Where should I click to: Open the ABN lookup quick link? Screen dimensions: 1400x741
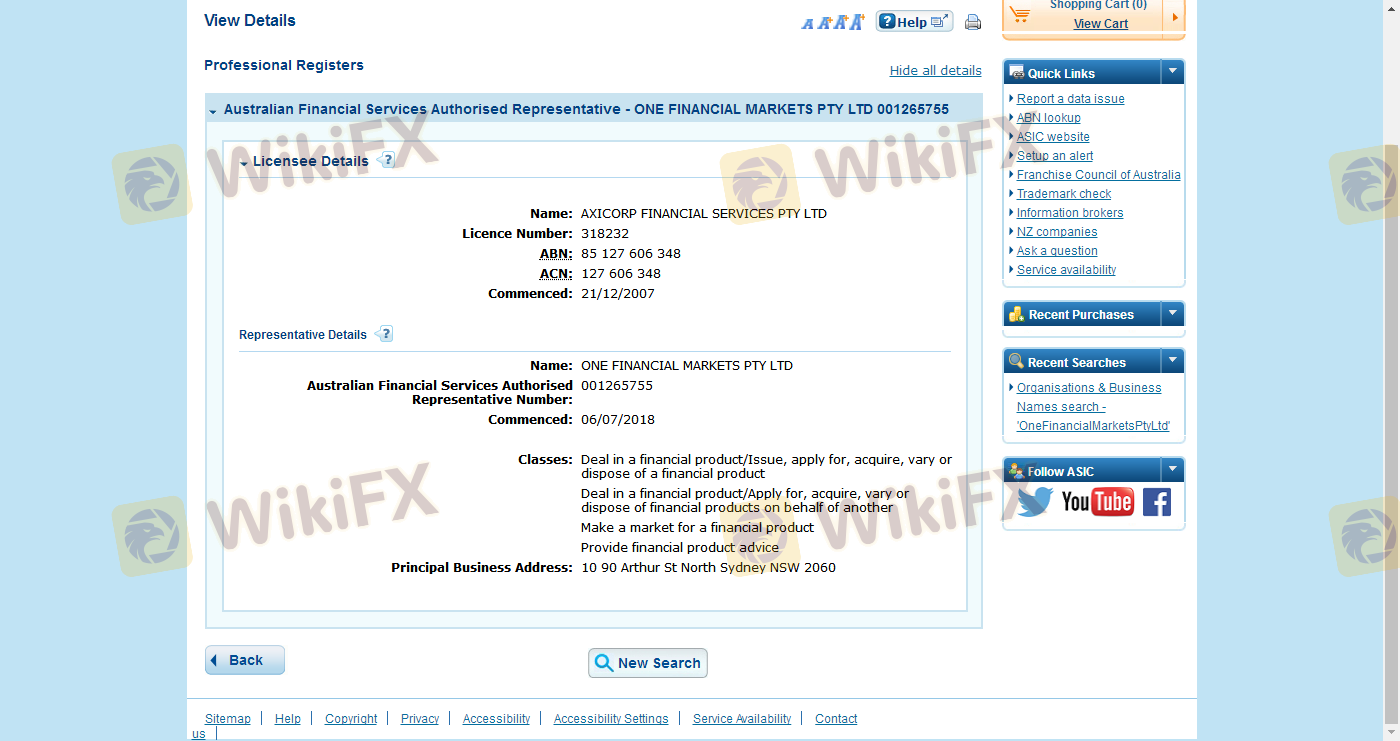pos(1048,118)
